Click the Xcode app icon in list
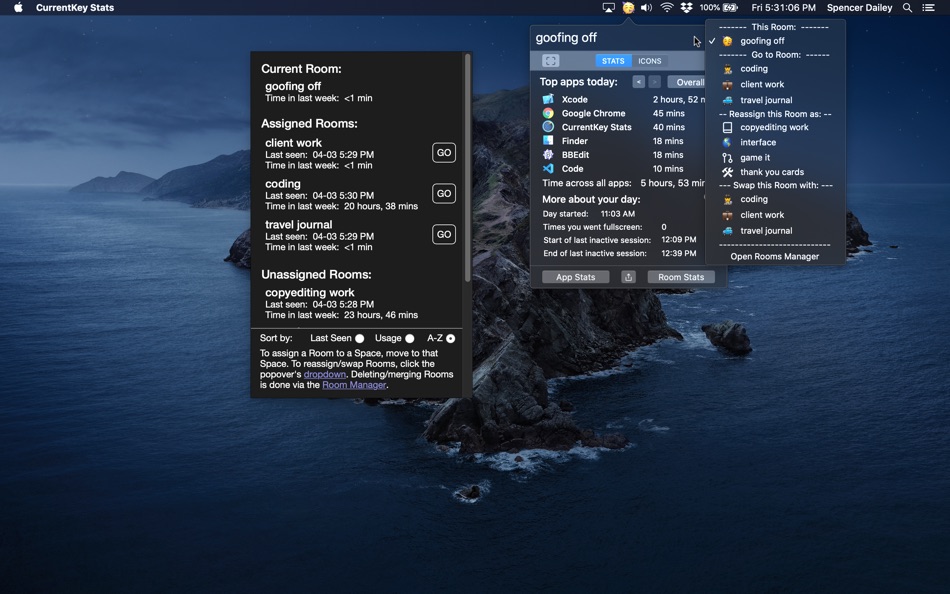Viewport: 950px width, 594px height. pyautogui.click(x=548, y=100)
